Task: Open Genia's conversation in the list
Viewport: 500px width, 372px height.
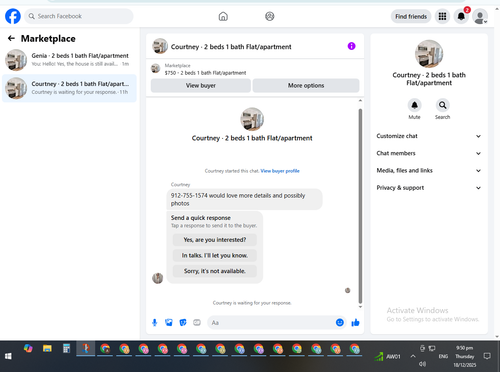Action: (69, 60)
